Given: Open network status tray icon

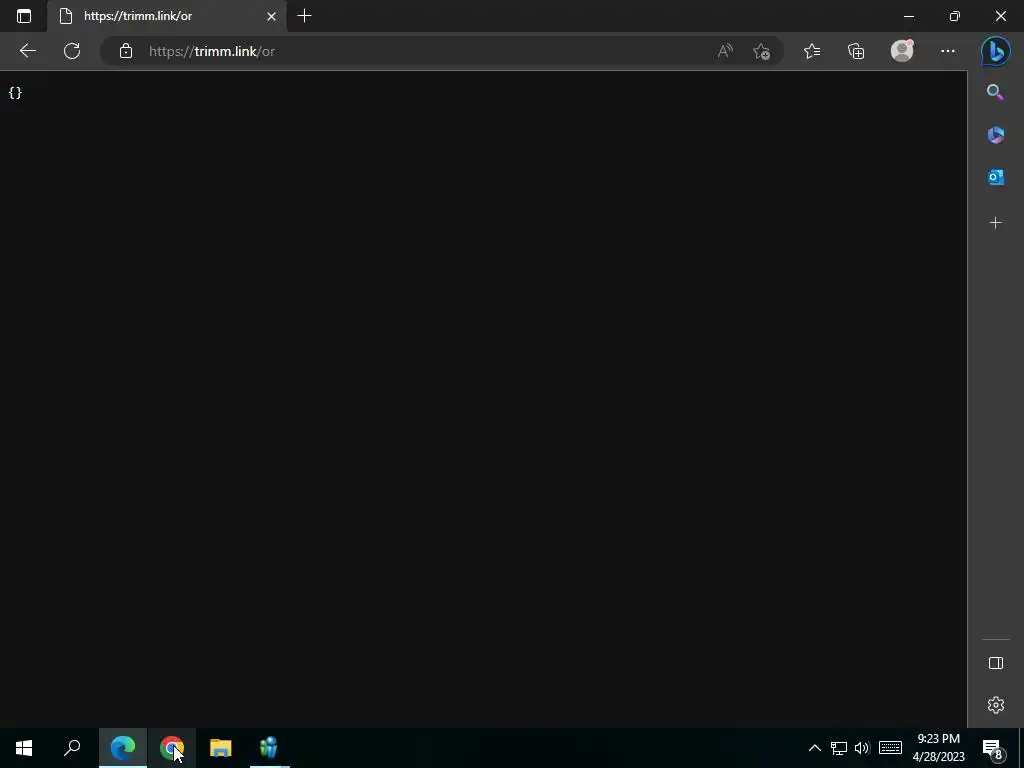Looking at the screenshot, I should tap(839, 748).
